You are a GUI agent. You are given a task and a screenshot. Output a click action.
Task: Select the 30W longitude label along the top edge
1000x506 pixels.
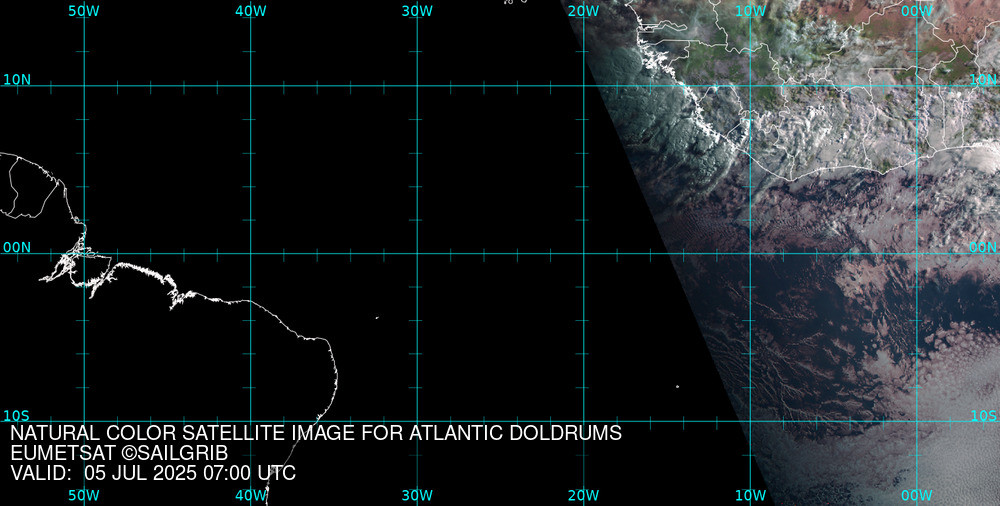click(417, 11)
